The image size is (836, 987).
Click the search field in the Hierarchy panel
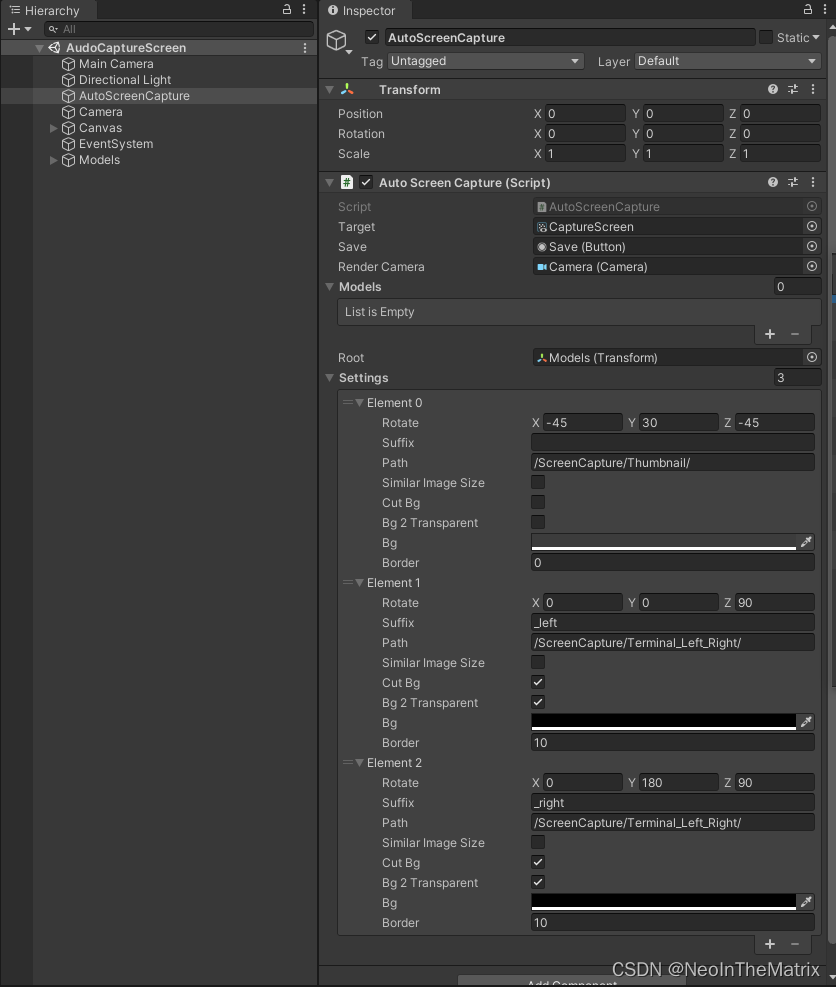[x=180, y=28]
